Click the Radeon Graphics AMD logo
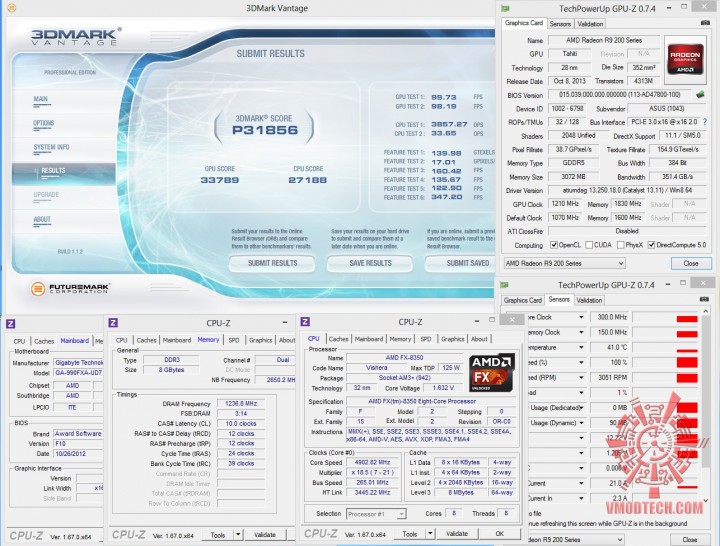 tap(685, 59)
